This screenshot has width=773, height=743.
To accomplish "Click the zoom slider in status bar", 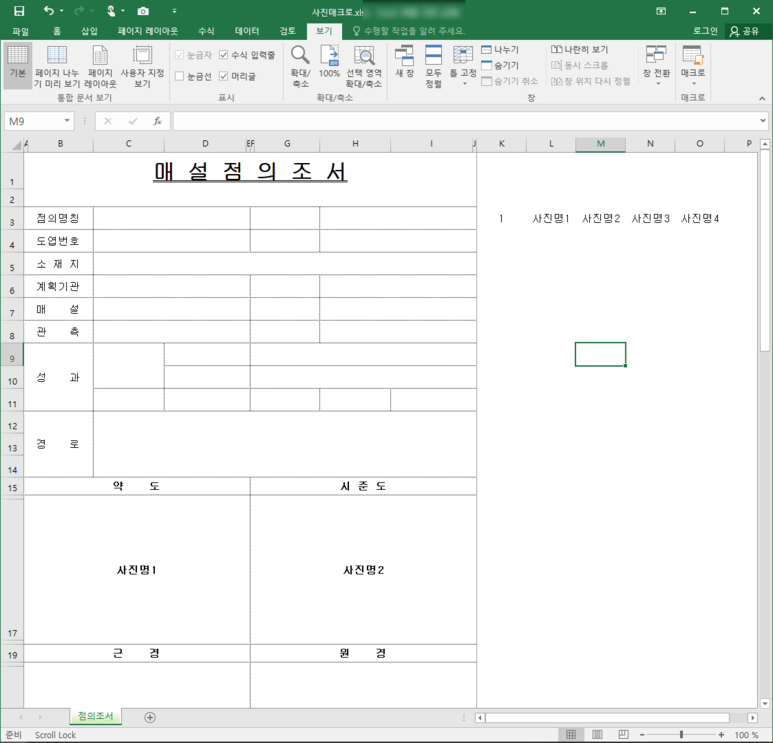I will tap(681, 735).
